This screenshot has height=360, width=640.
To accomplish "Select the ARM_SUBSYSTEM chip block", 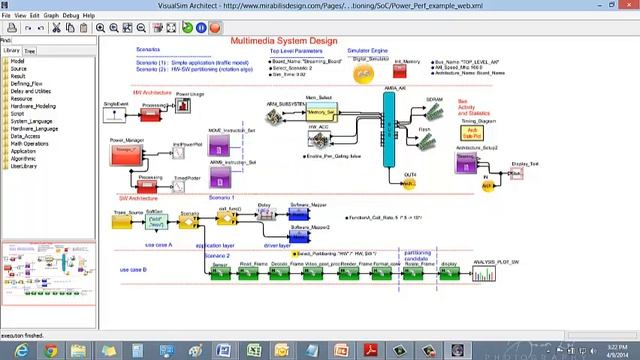I will tap(273, 117).
